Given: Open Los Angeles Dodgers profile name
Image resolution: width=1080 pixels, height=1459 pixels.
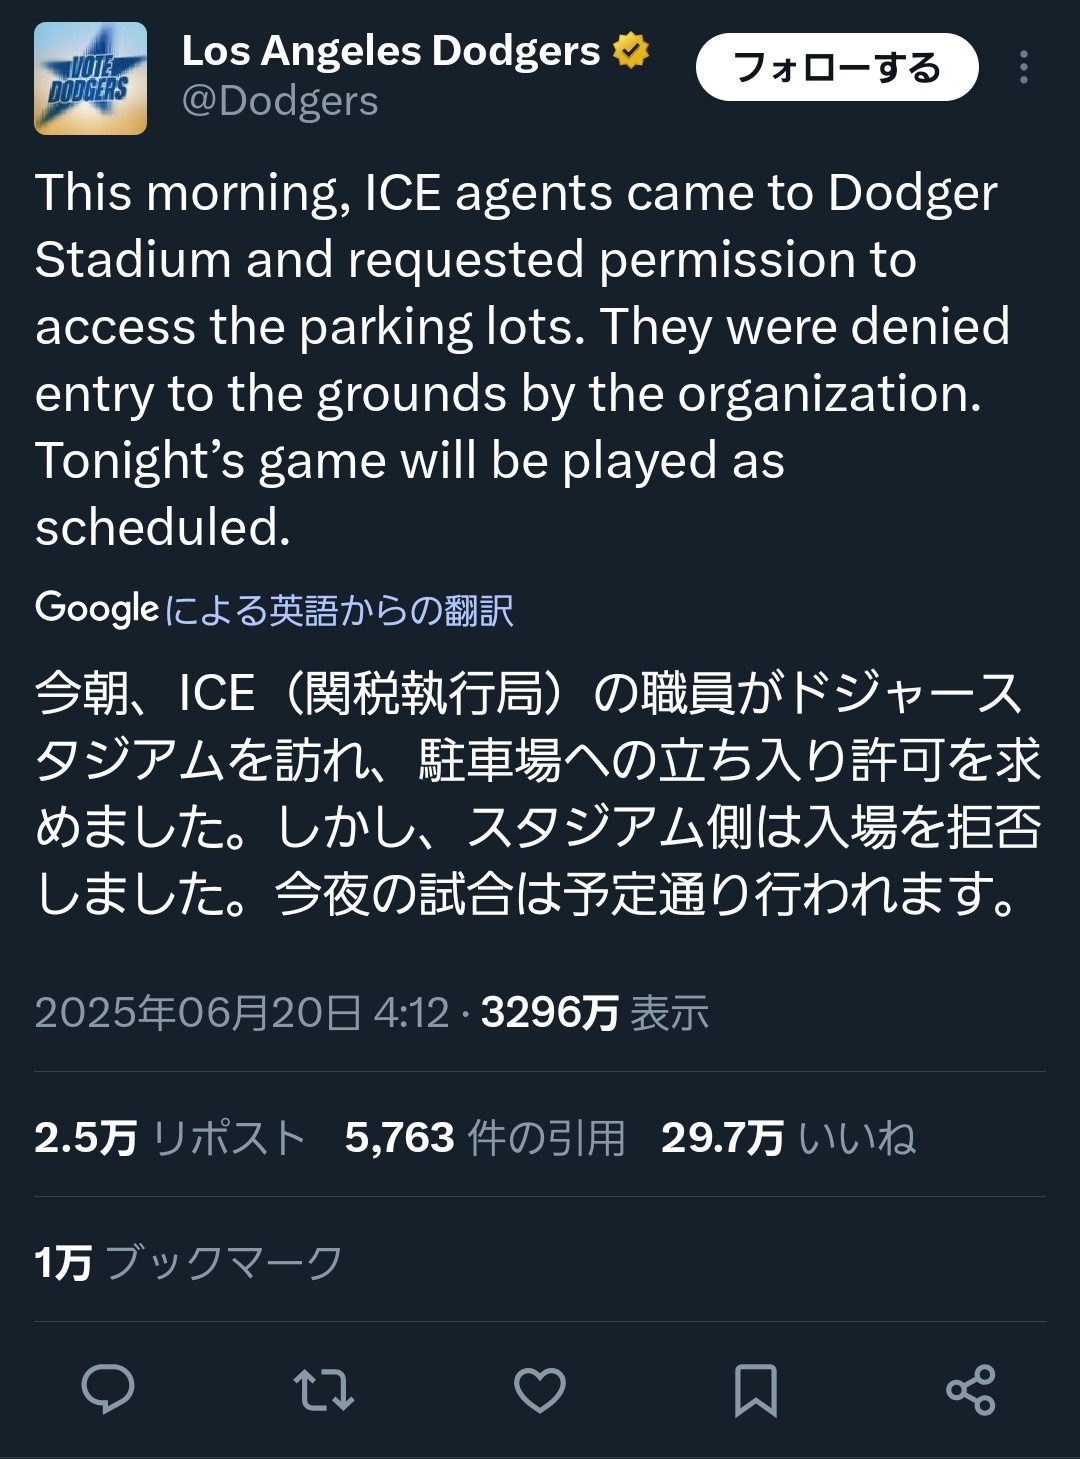Looking at the screenshot, I should click(x=390, y=51).
